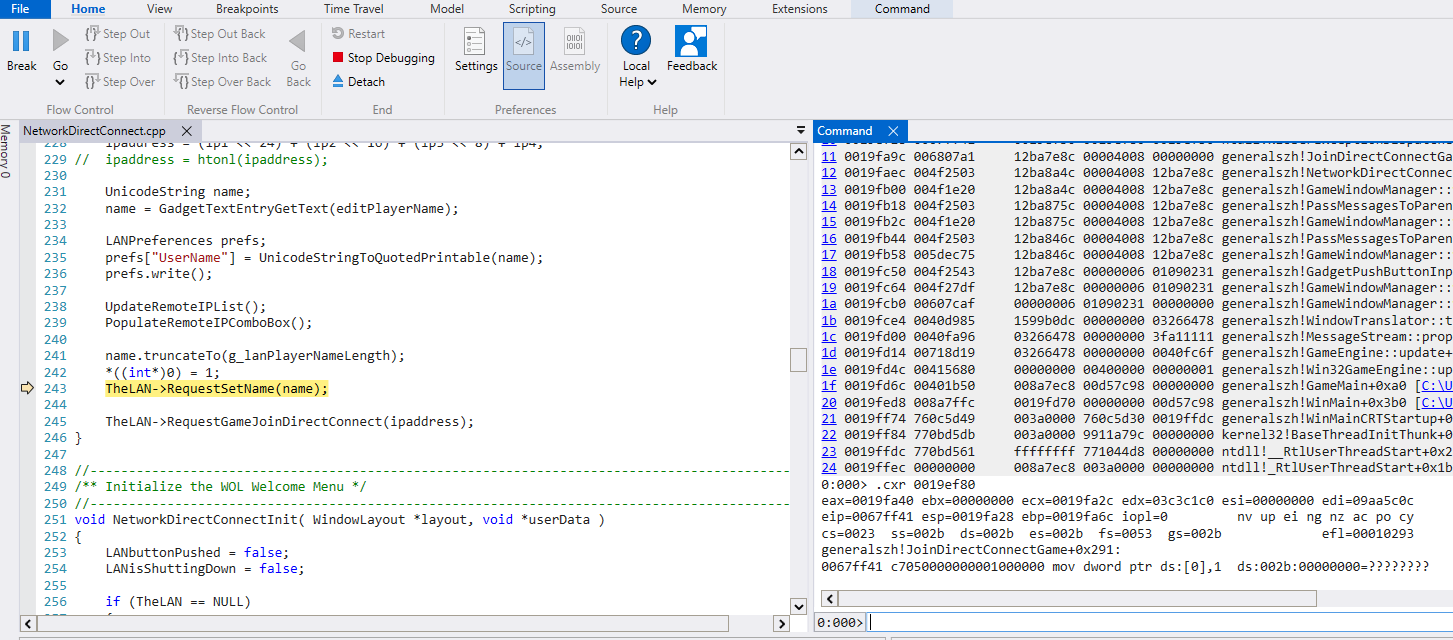Click source editor vertical scrollbar thumb

pyautogui.click(x=797, y=360)
